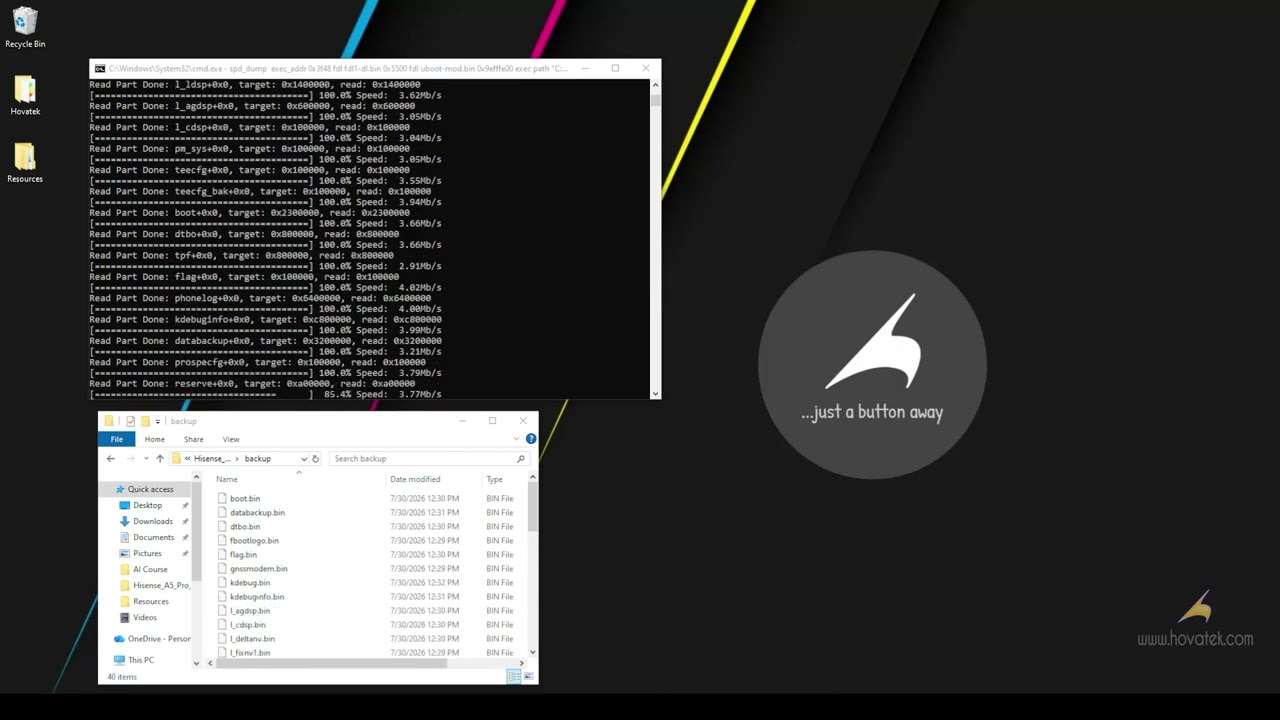Click the Properties quick access toolbar icon

[x=130, y=421]
